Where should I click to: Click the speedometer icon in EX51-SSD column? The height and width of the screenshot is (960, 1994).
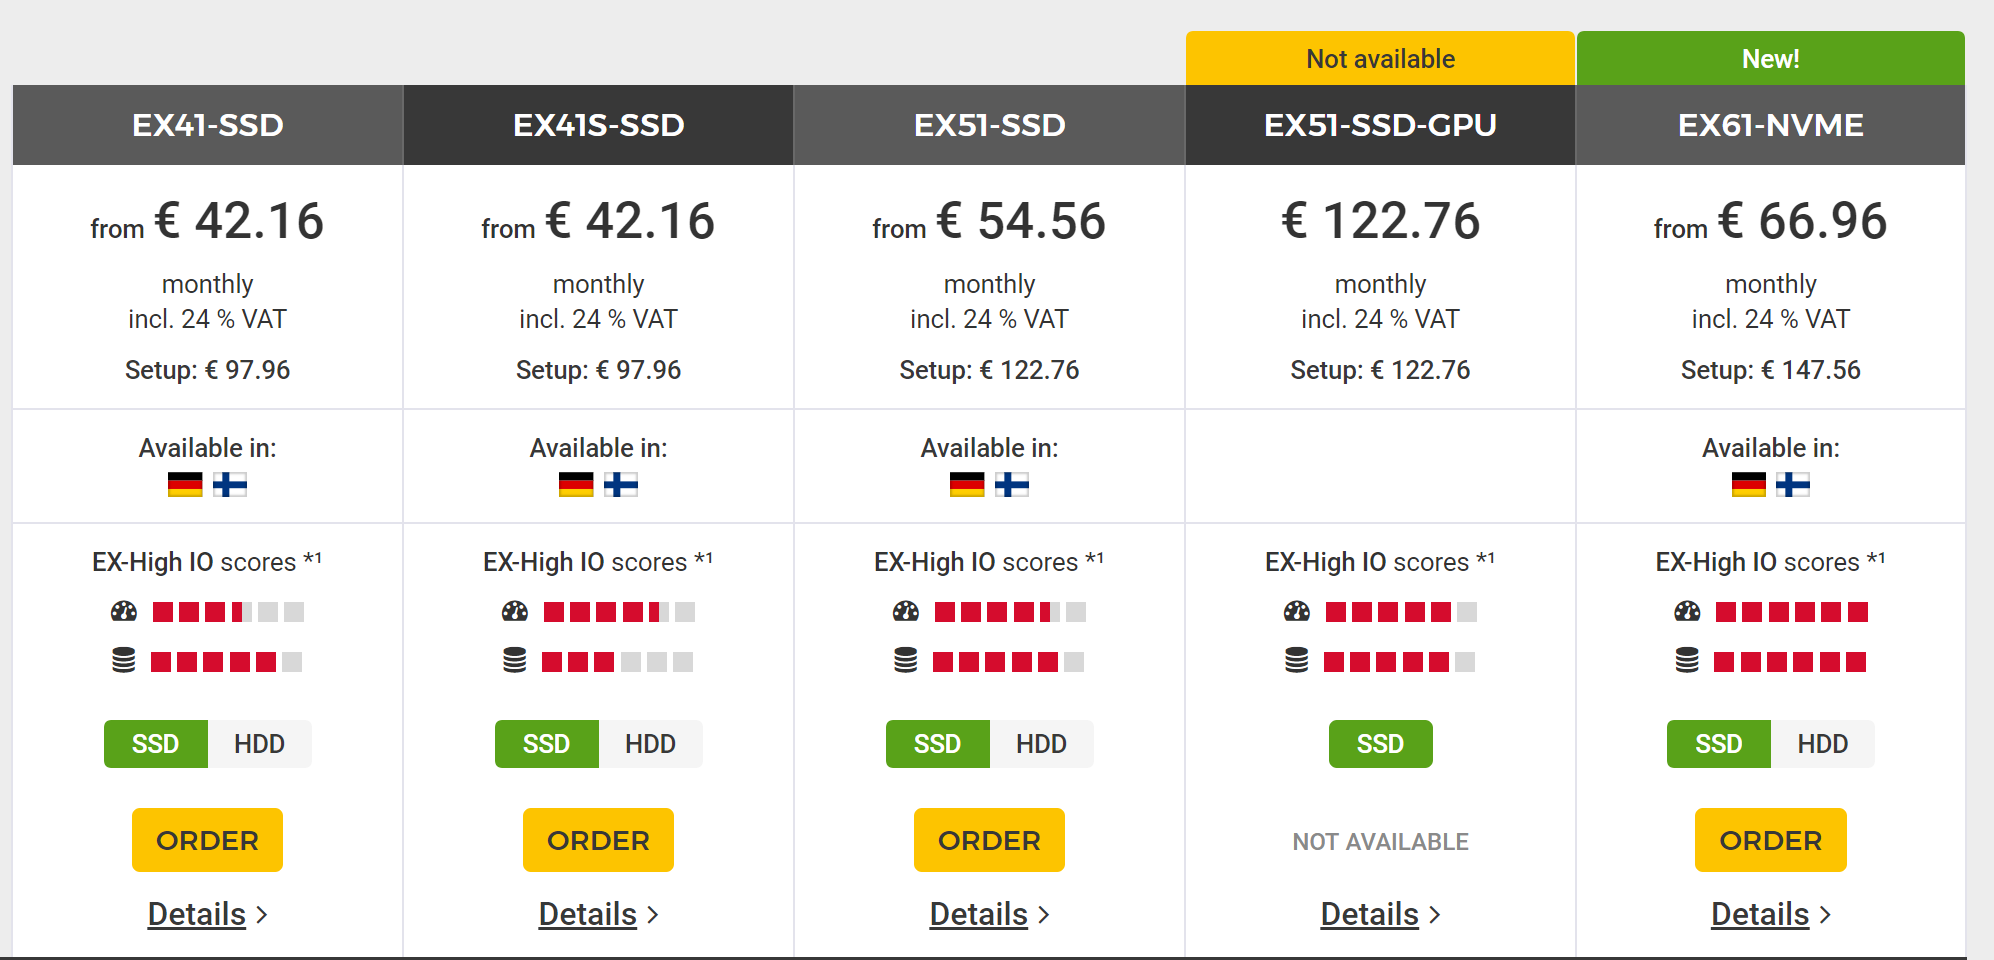906,611
